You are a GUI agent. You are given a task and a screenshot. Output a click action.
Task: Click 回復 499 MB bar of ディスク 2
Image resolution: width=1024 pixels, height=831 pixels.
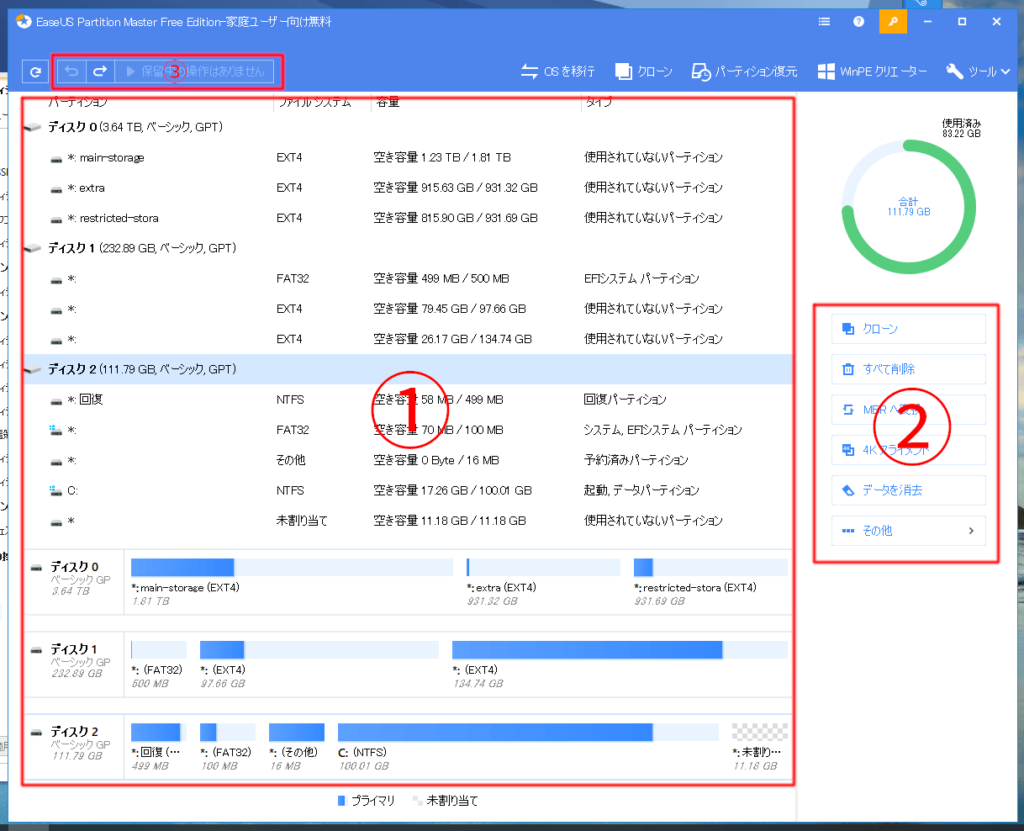click(x=158, y=732)
